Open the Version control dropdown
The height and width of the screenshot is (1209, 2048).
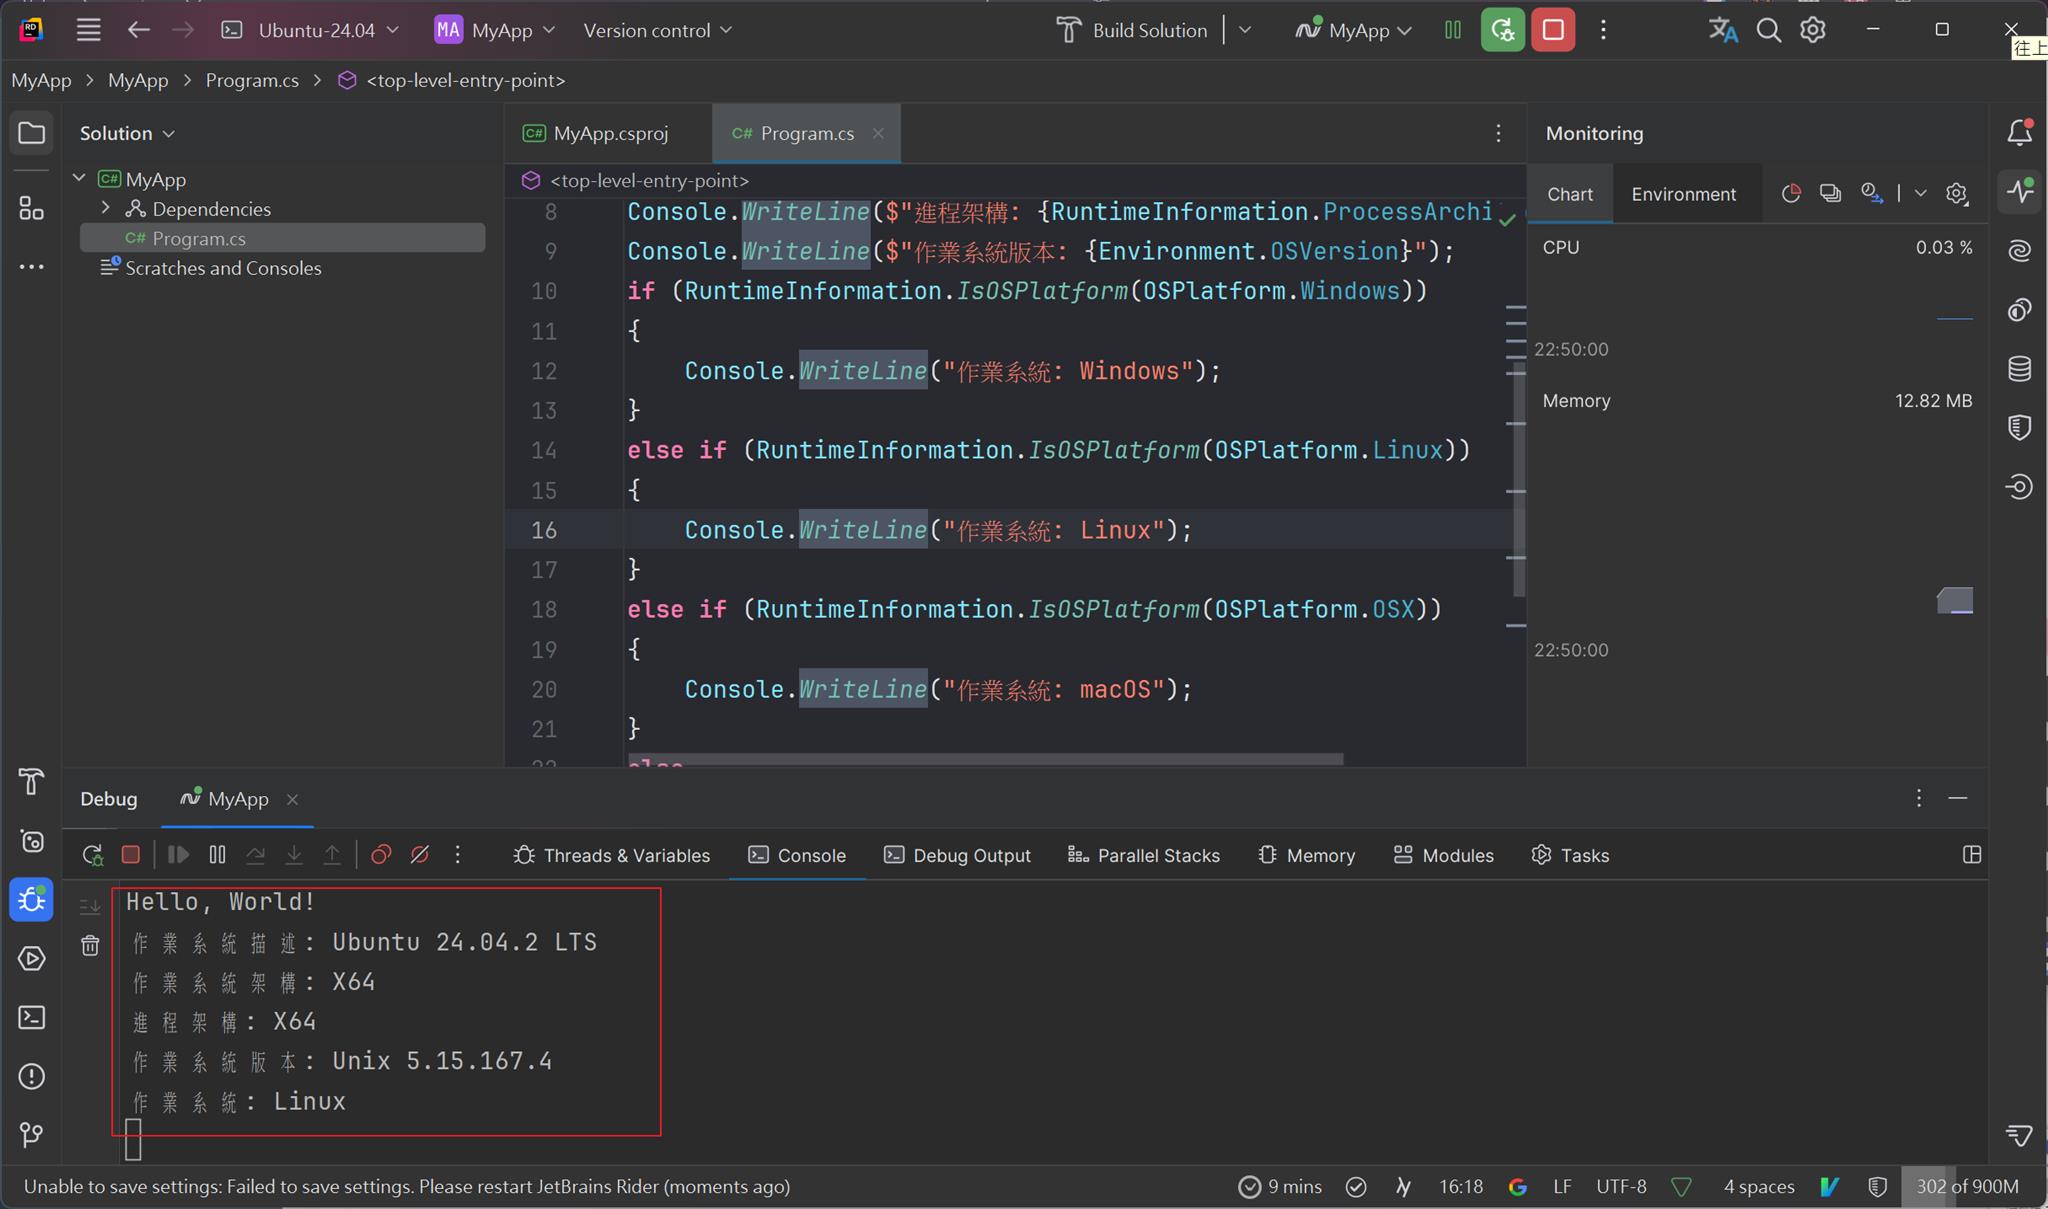(x=658, y=30)
